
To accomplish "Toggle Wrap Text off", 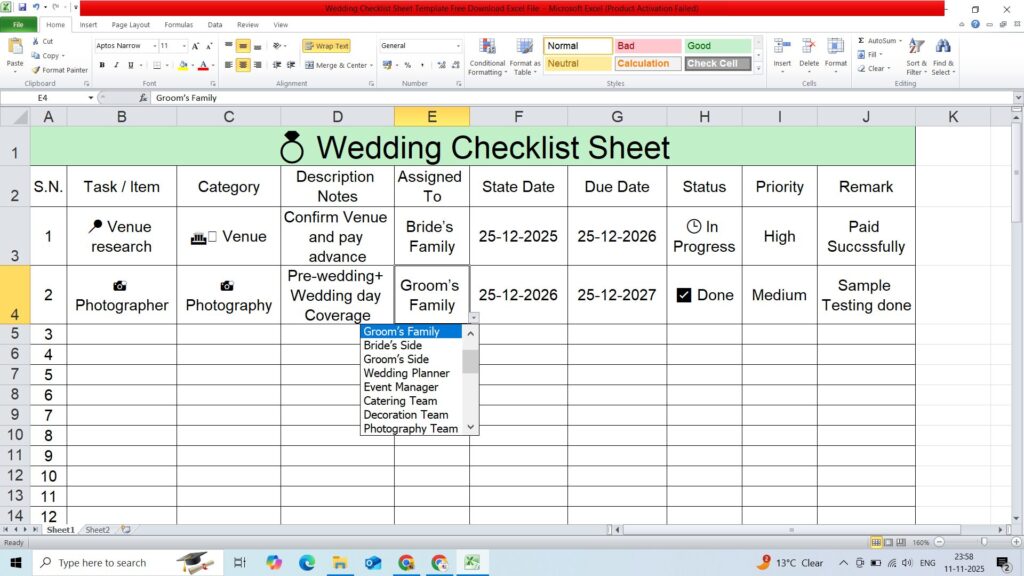I will pyautogui.click(x=326, y=46).
